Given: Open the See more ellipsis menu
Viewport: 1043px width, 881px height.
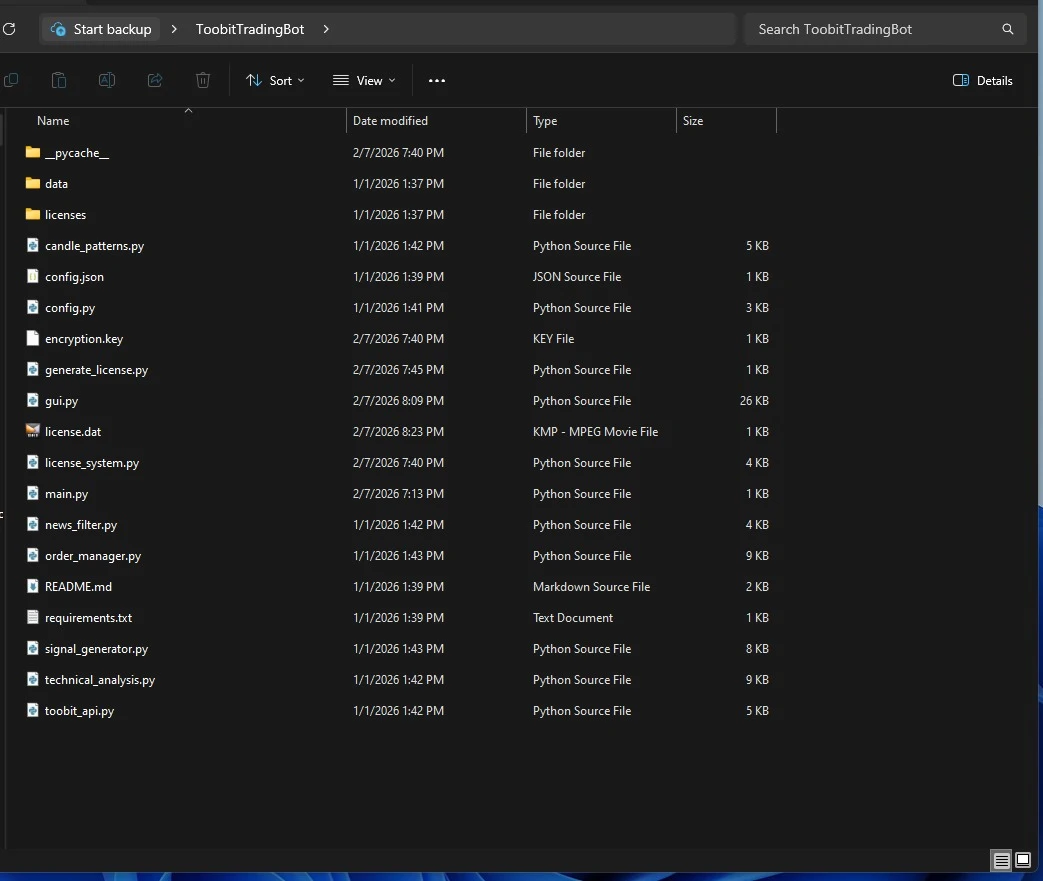Looking at the screenshot, I should tap(437, 81).
